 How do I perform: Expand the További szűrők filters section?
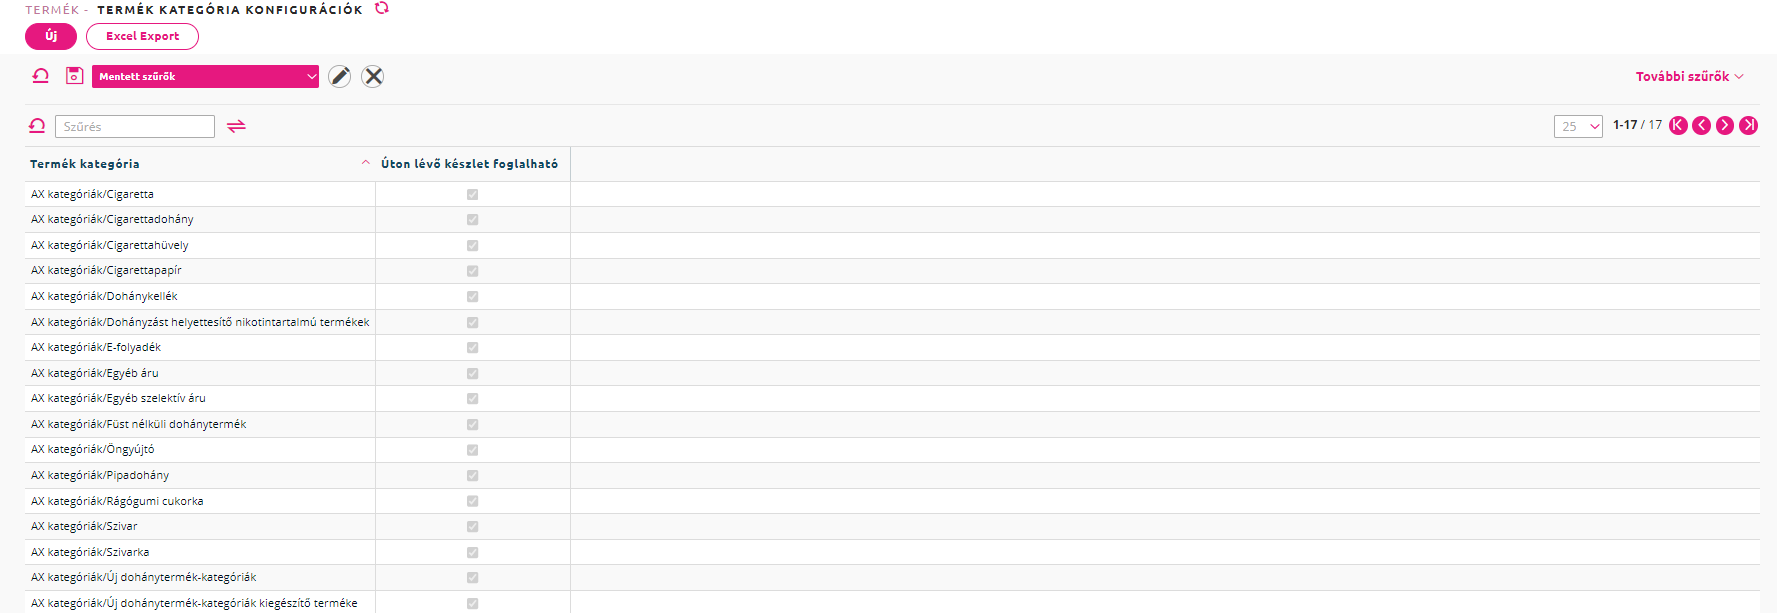pyautogui.click(x=1689, y=76)
